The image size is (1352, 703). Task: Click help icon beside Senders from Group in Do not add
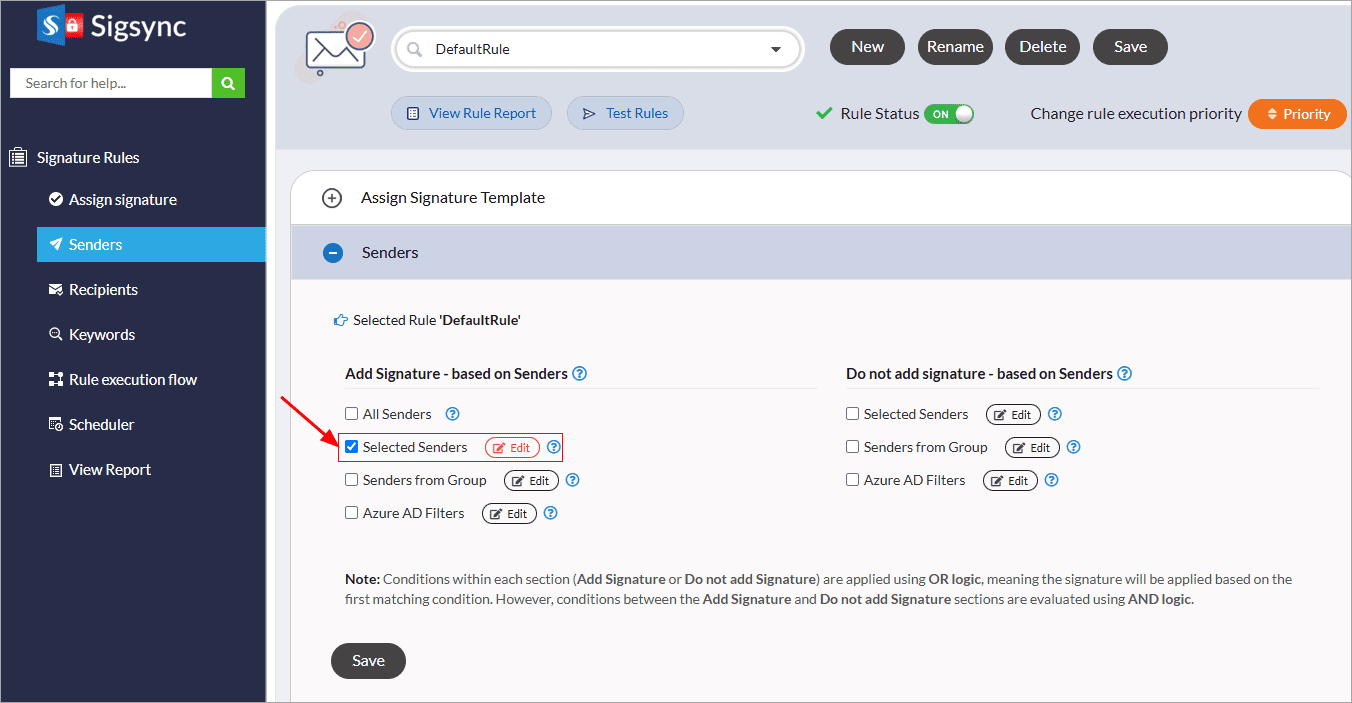[1073, 447]
